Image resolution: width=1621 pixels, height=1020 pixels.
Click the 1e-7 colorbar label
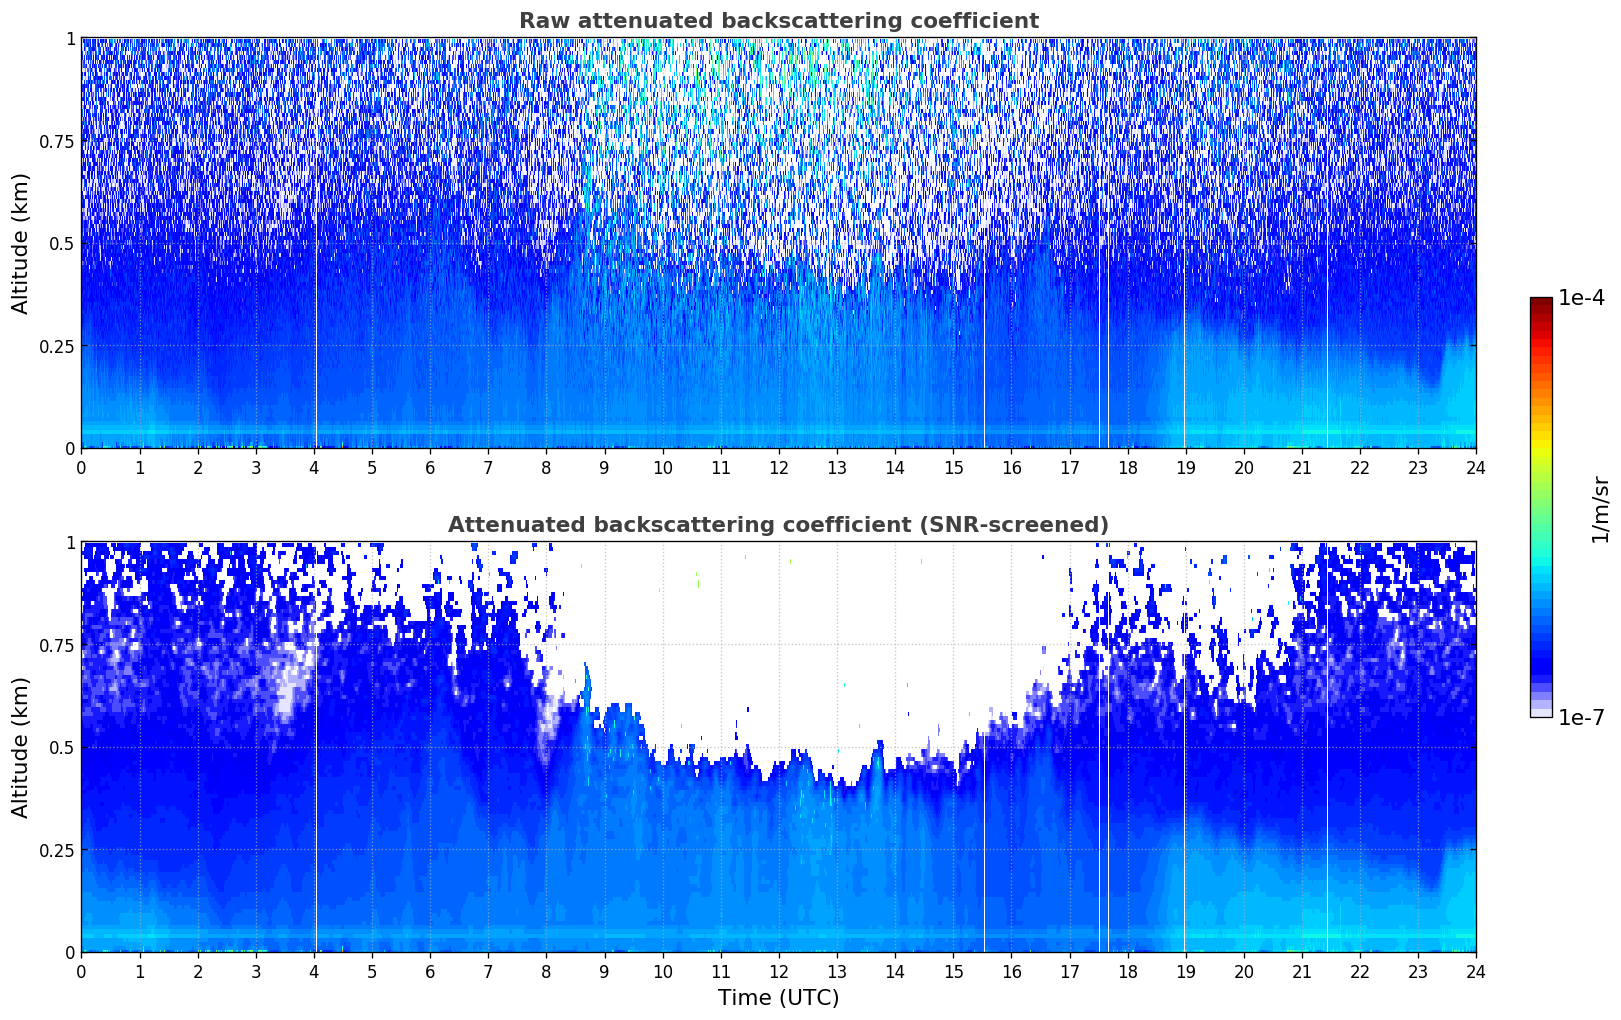[x=1581, y=717]
